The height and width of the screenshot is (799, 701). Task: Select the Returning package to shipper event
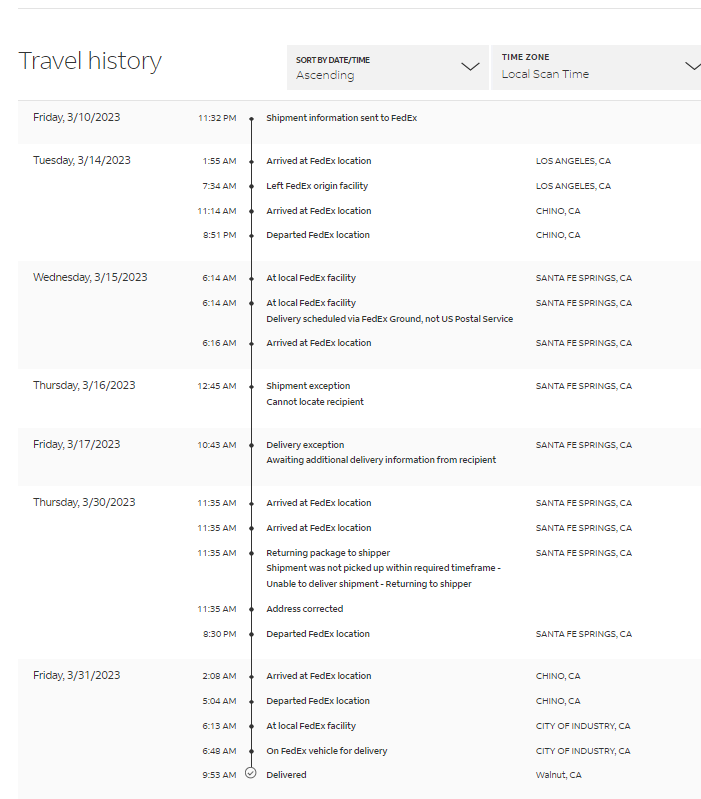click(328, 553)
